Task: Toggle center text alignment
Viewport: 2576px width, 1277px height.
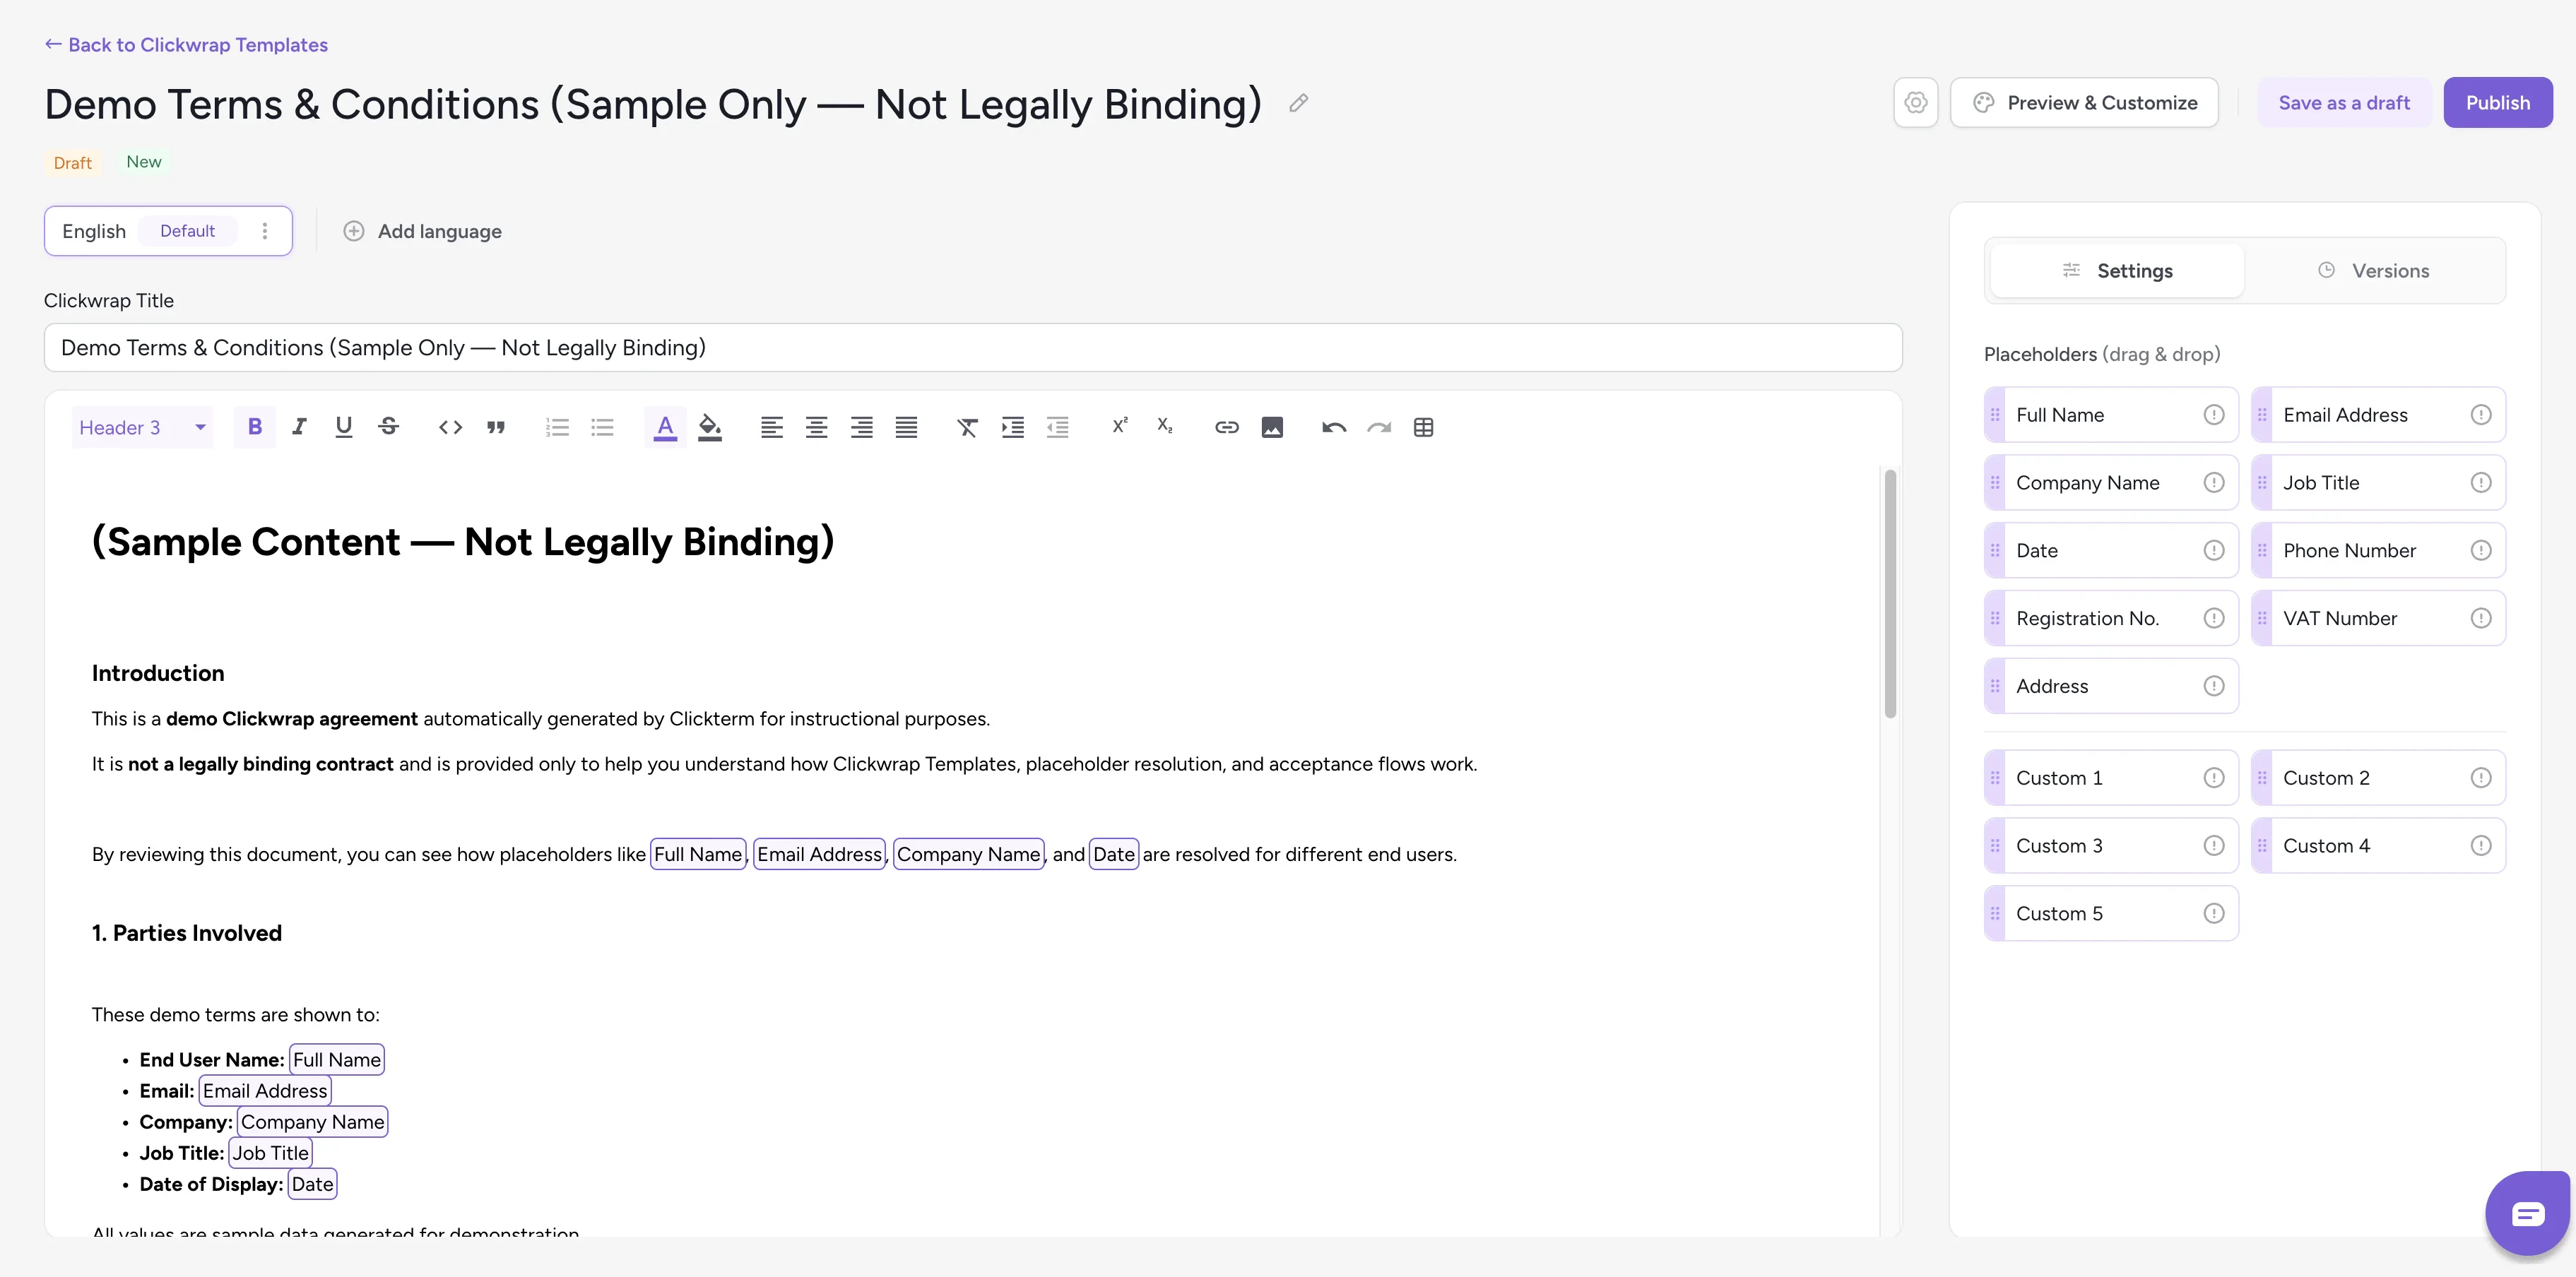Action: pyautogui.click(x=817, y=427)
